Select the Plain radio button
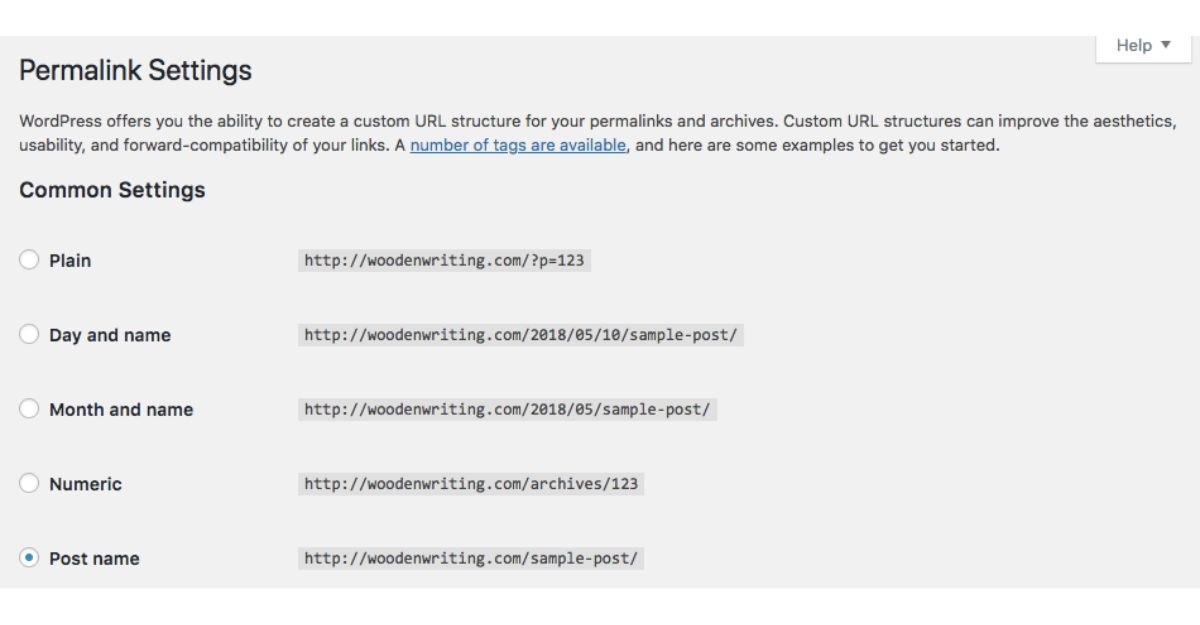This screenshot has width=1200, height=625. click(x=29, y=260)
